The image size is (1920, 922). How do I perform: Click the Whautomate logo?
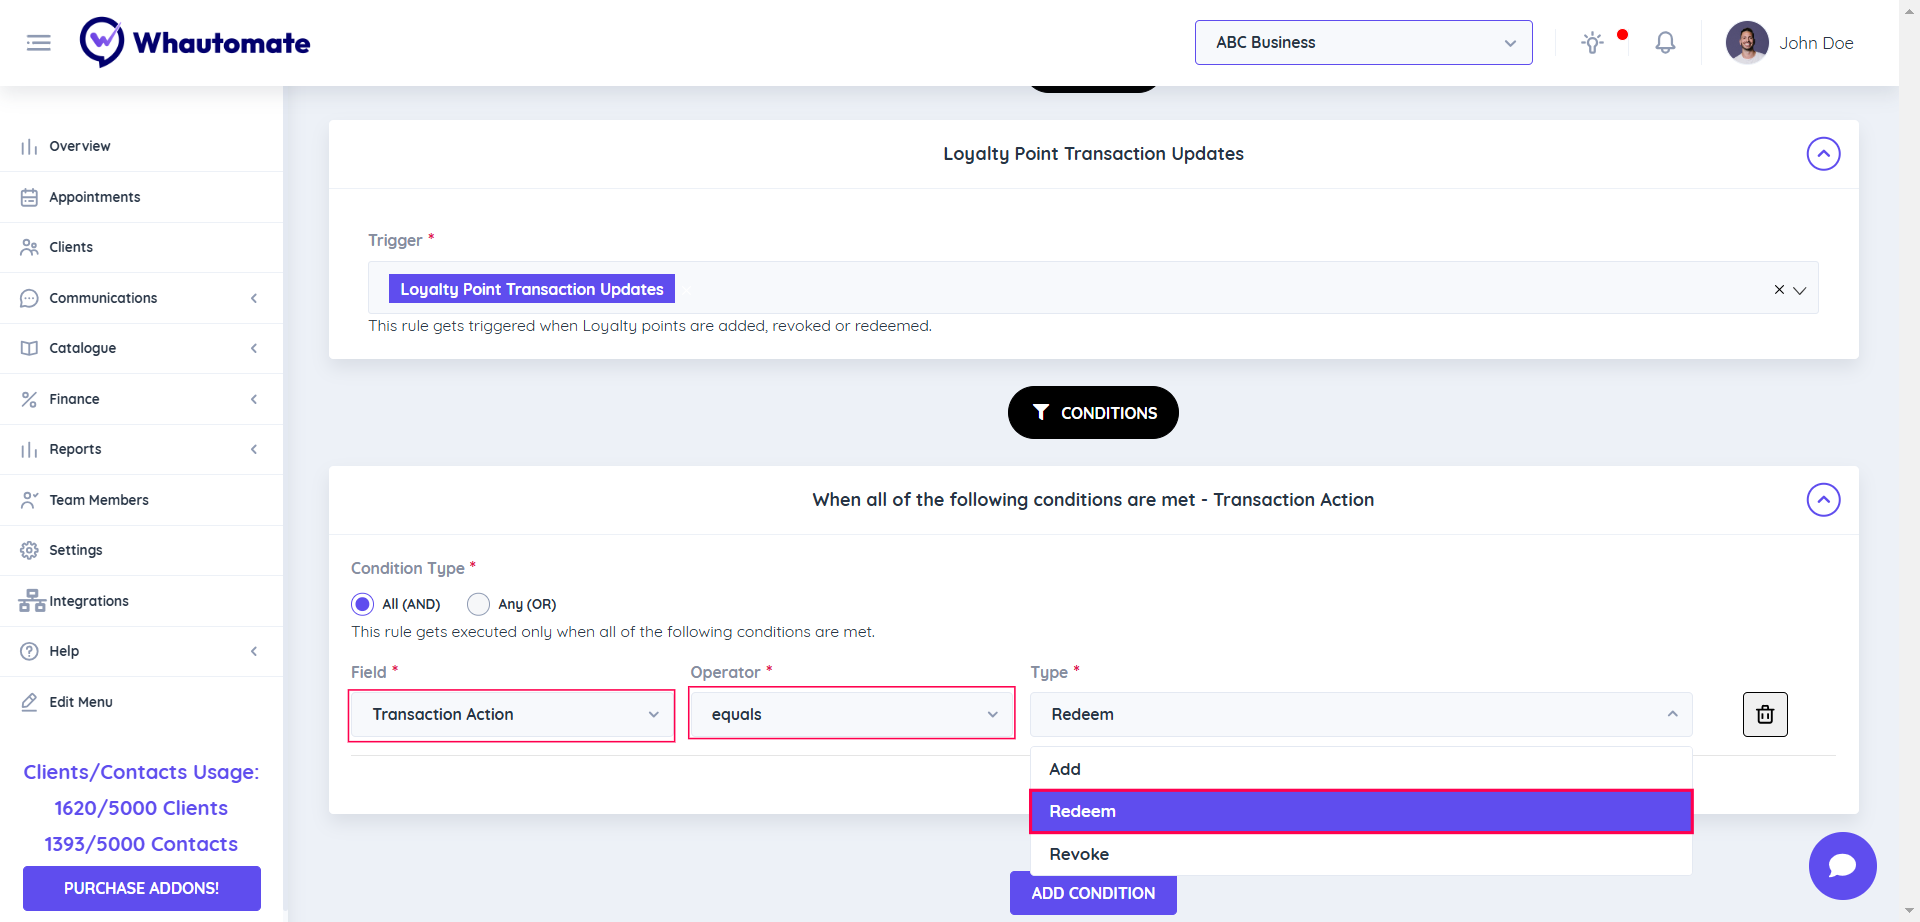point(195,43)
